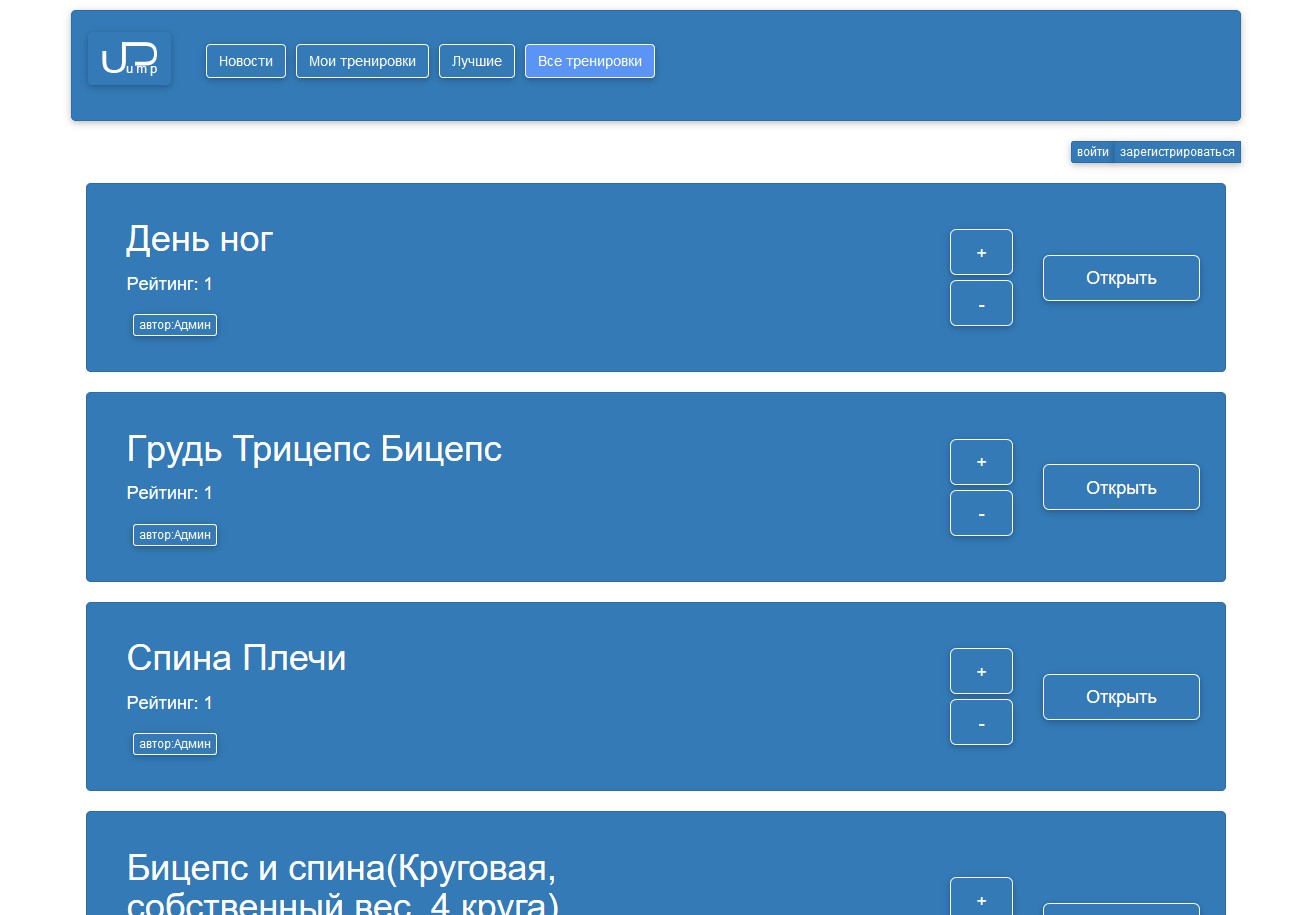Click the Ump logo in the header
1310x915 pixels.
(129, 59)
